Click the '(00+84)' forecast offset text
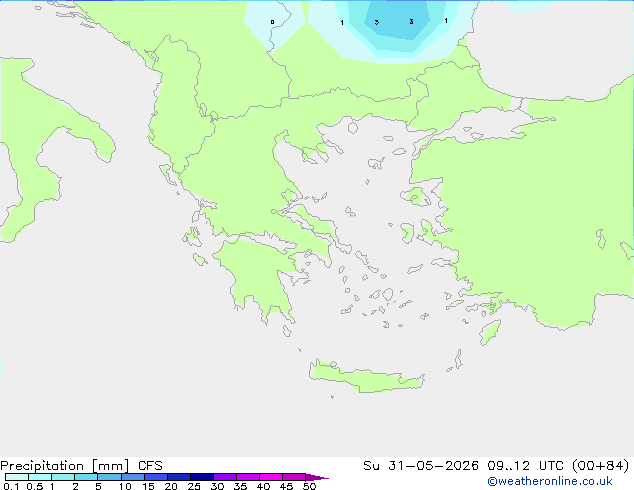 [x=601, y=466]
